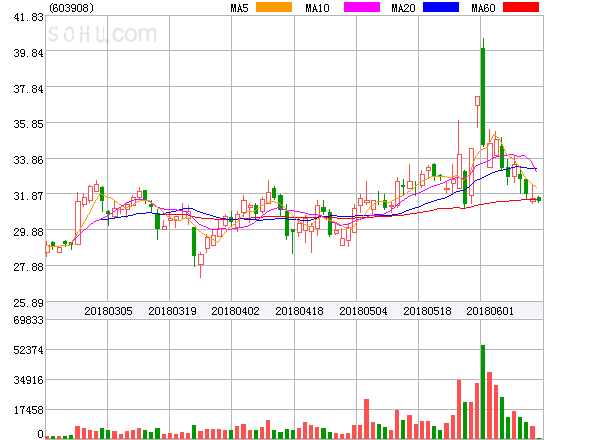
Task: Click the MA10 legend label
Action: pyautogui.click(x=317, y=8)
